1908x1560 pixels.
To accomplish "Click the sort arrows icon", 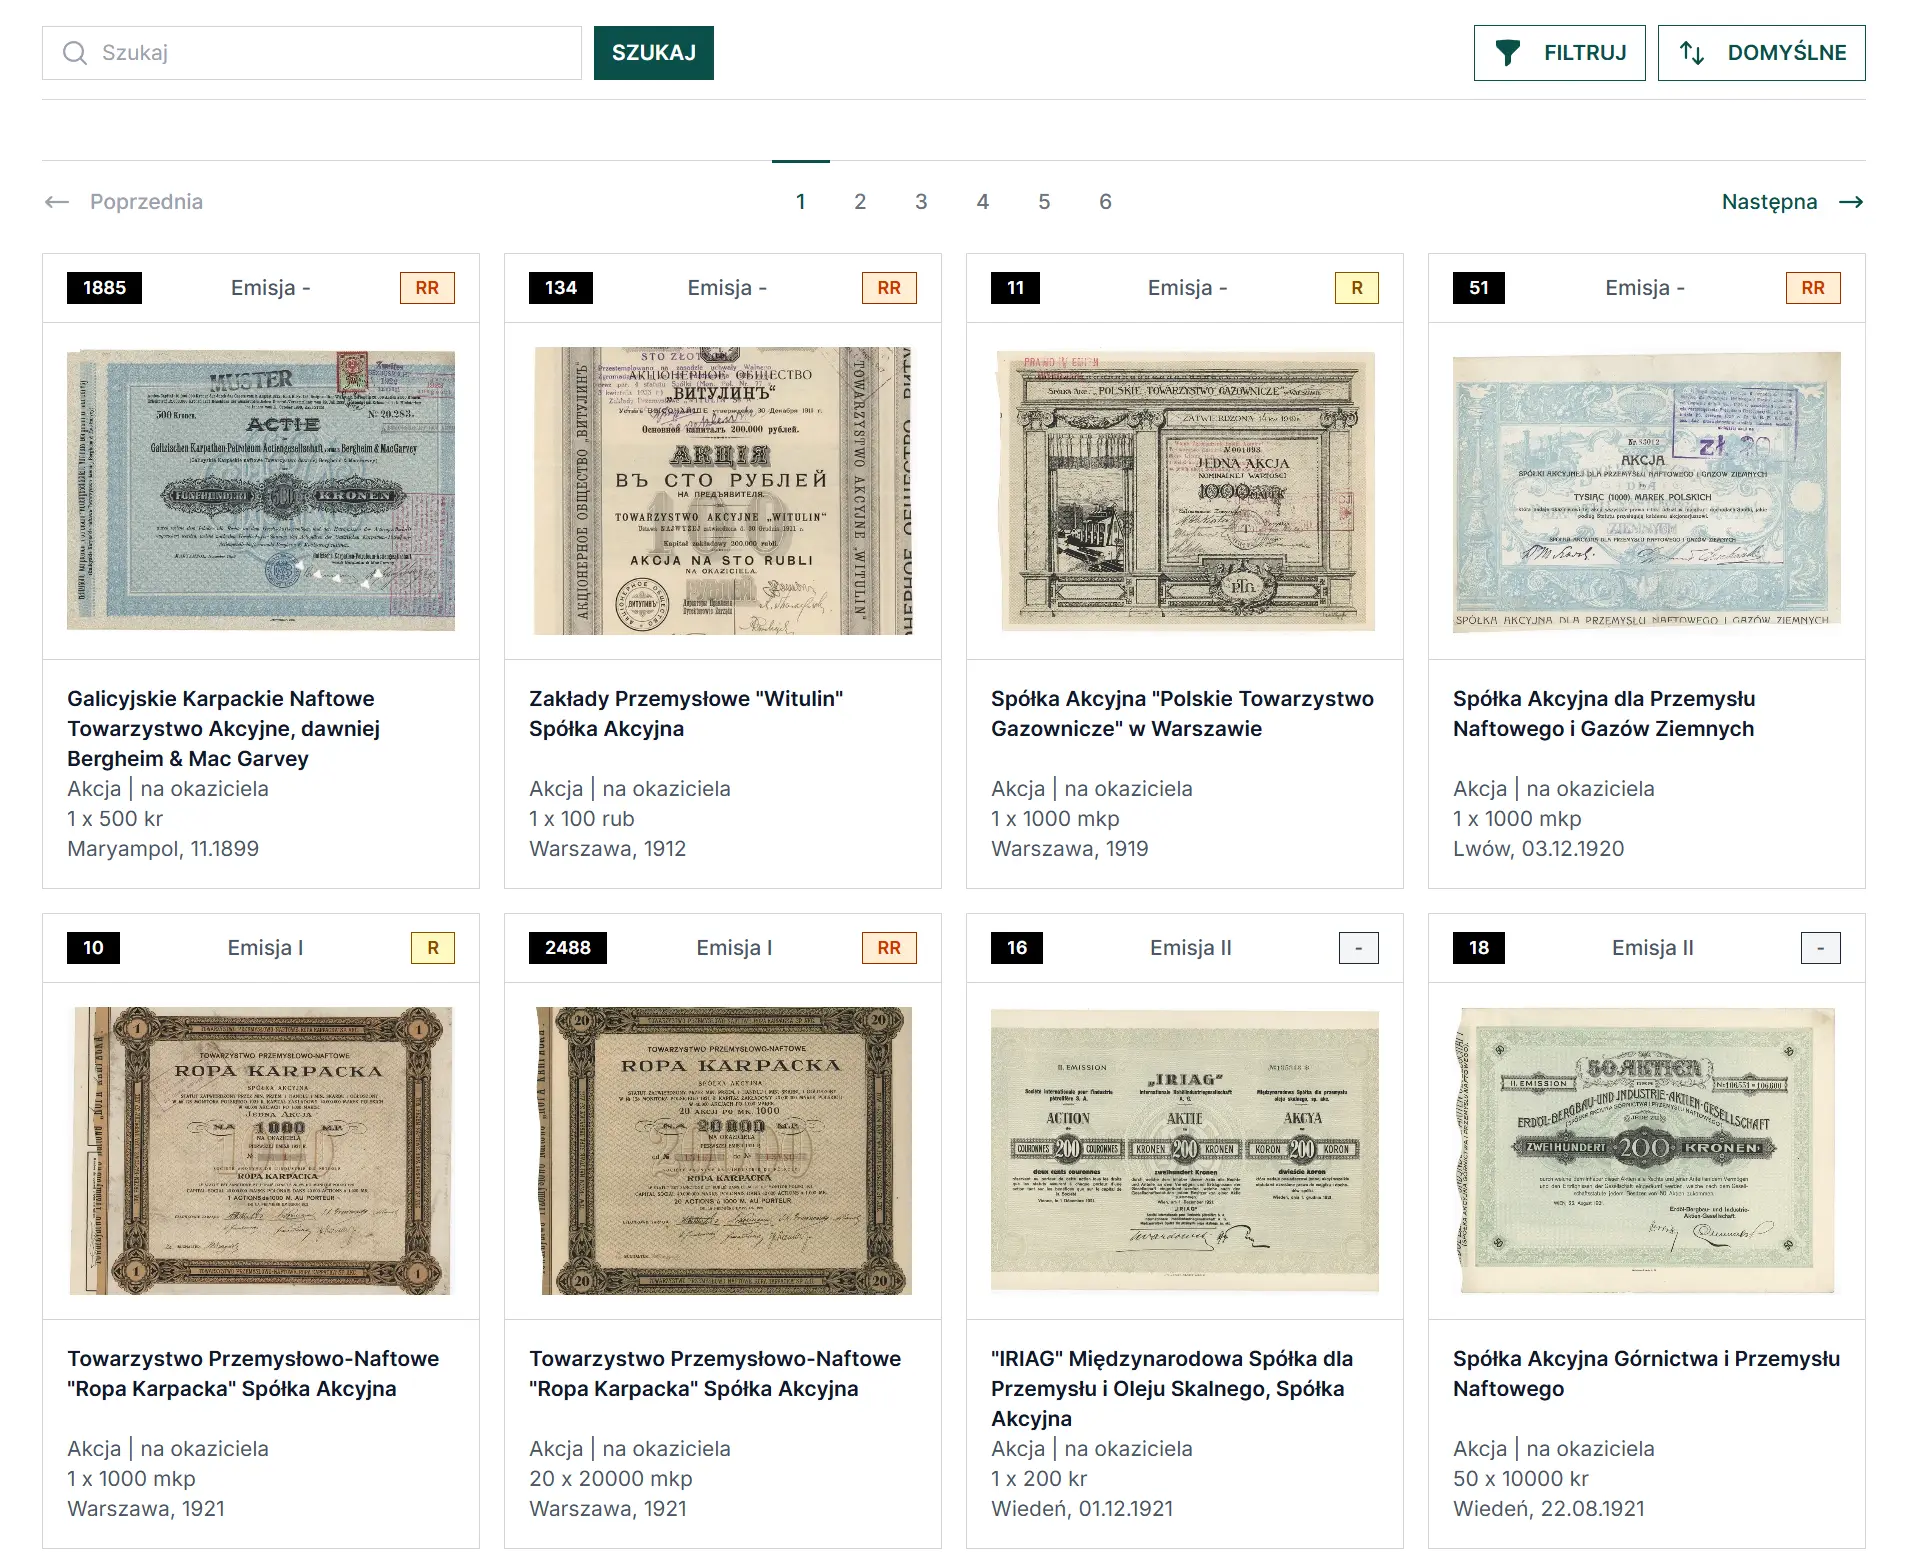I will coord(1691,53).
